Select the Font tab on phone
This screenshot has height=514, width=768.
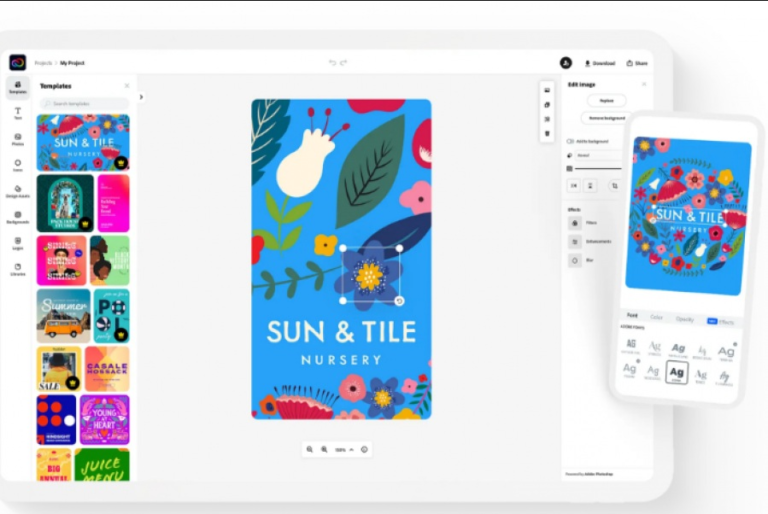[x=630, y=318]
